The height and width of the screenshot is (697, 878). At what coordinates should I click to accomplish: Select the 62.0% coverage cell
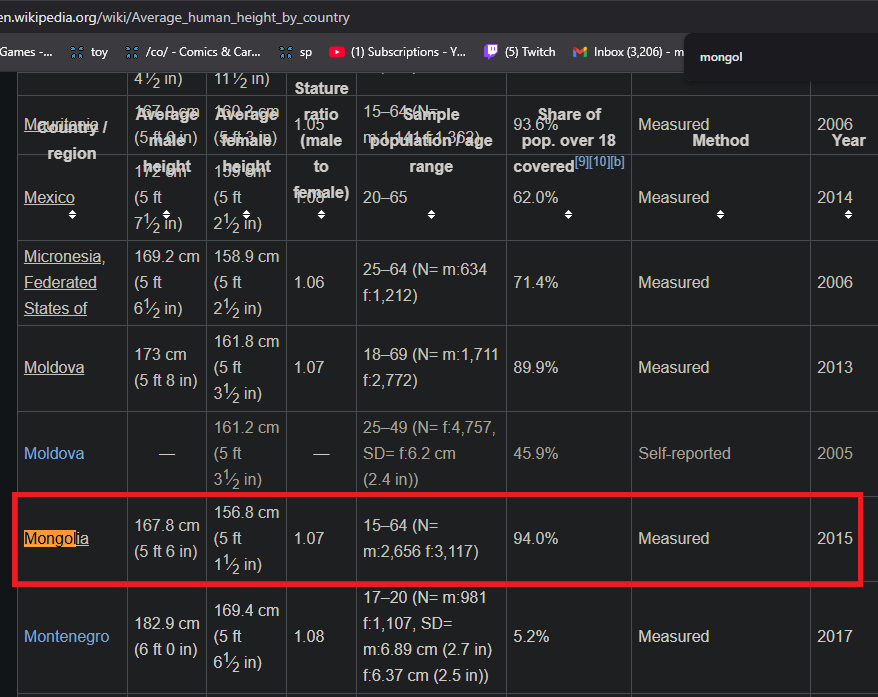[569, 198]
